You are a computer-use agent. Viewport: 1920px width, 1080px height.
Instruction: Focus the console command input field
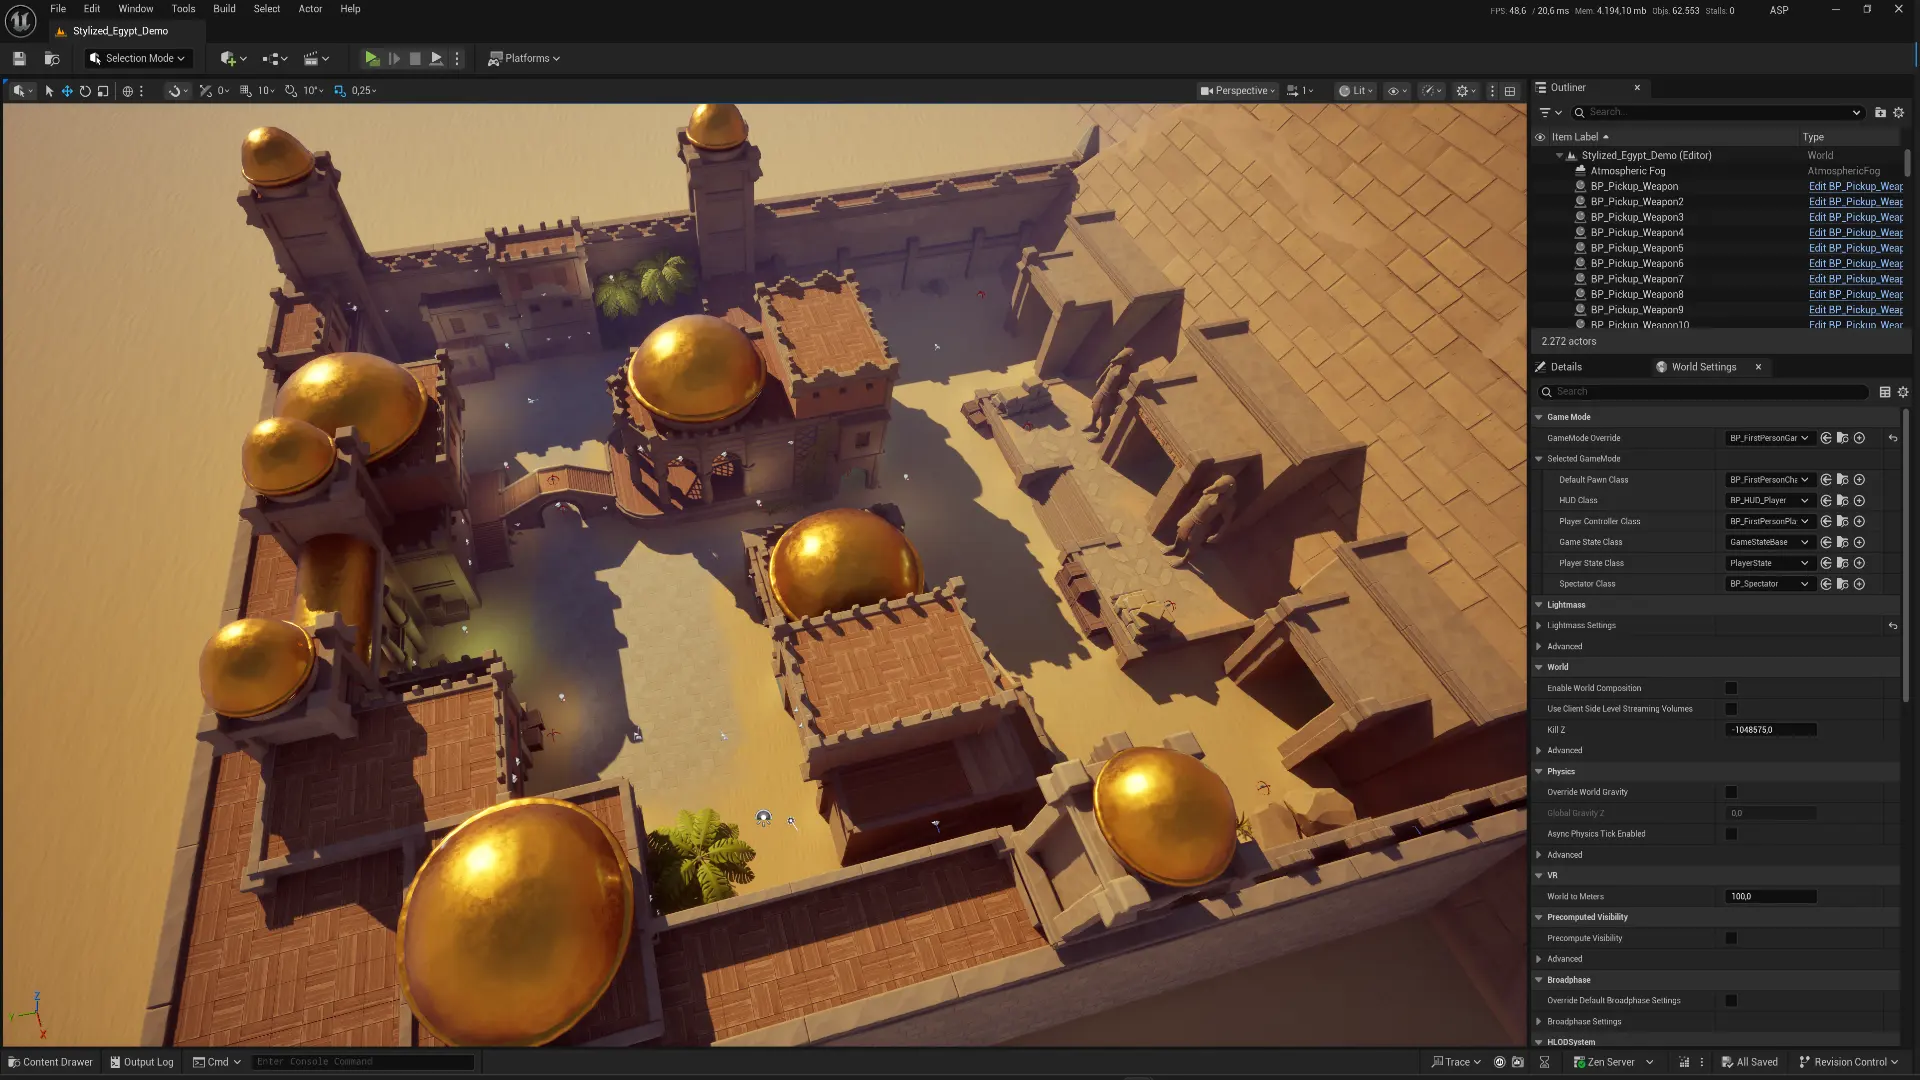363,1062
